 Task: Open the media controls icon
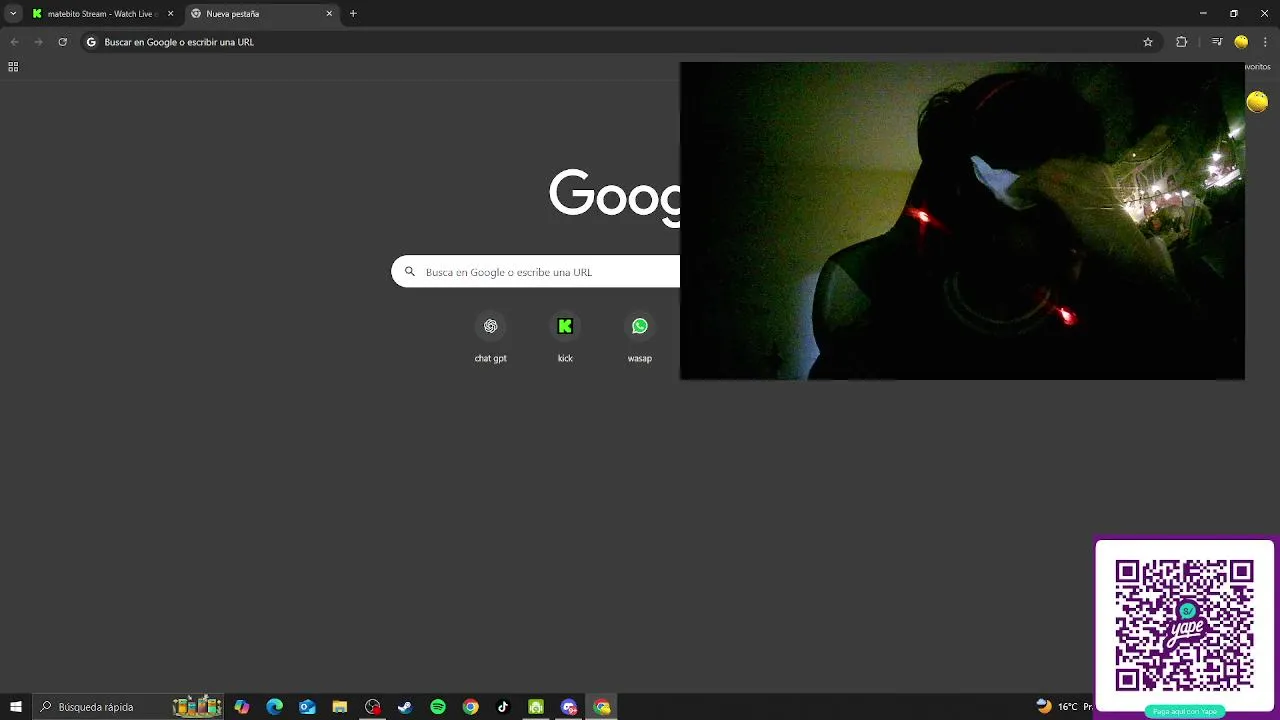(x=1217, y=42)
